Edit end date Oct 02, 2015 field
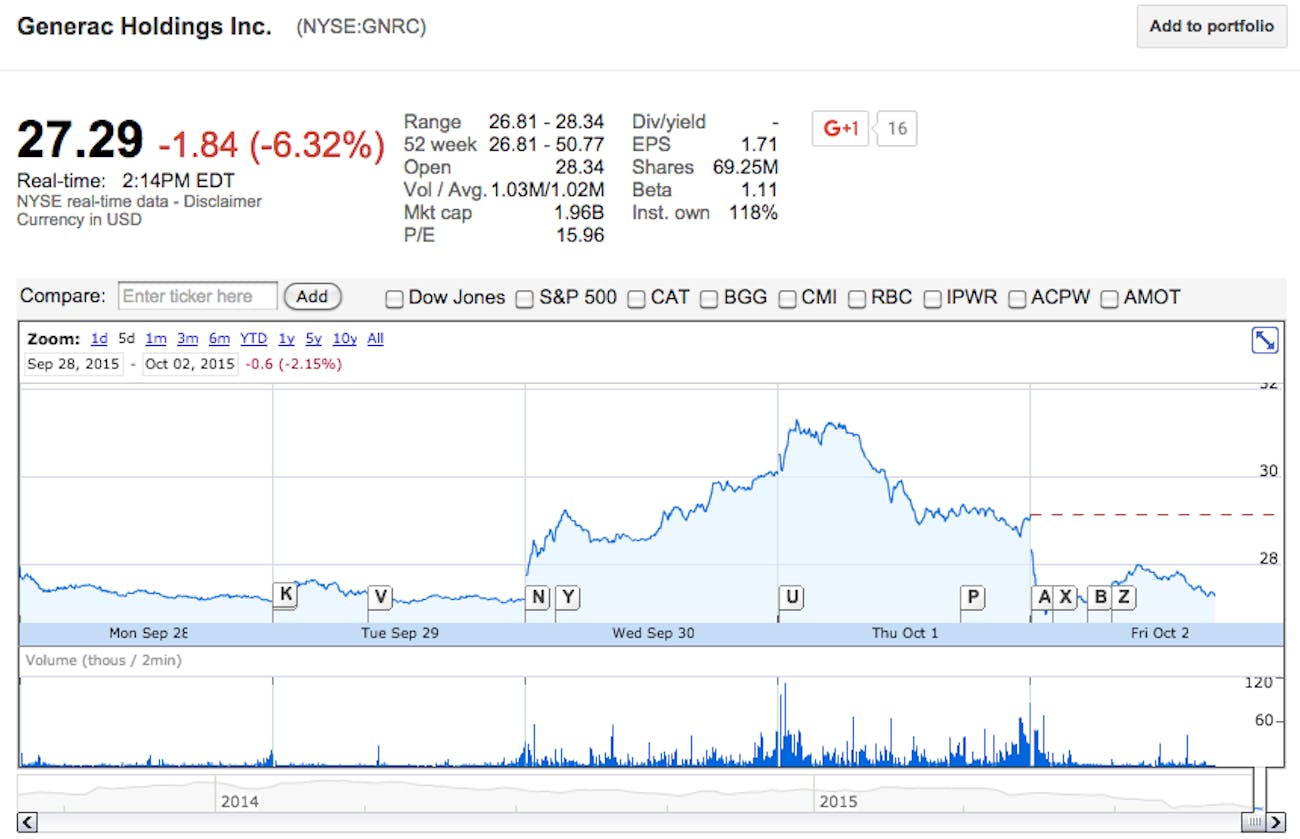This screenshot has height=839, width=1300. (x=190, y=364)
